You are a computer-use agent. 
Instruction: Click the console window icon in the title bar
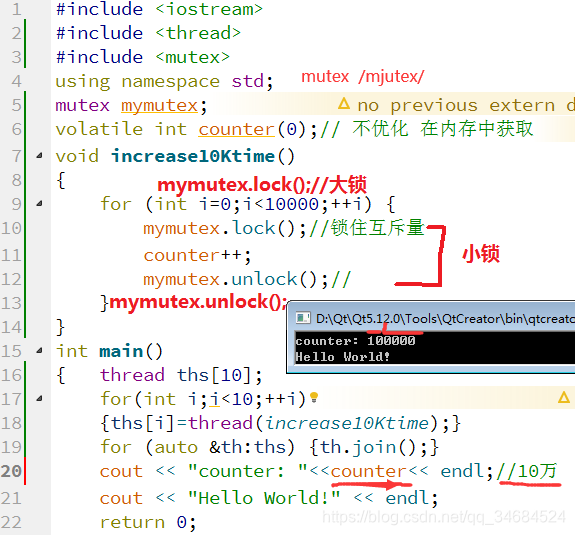click(303, 318)
